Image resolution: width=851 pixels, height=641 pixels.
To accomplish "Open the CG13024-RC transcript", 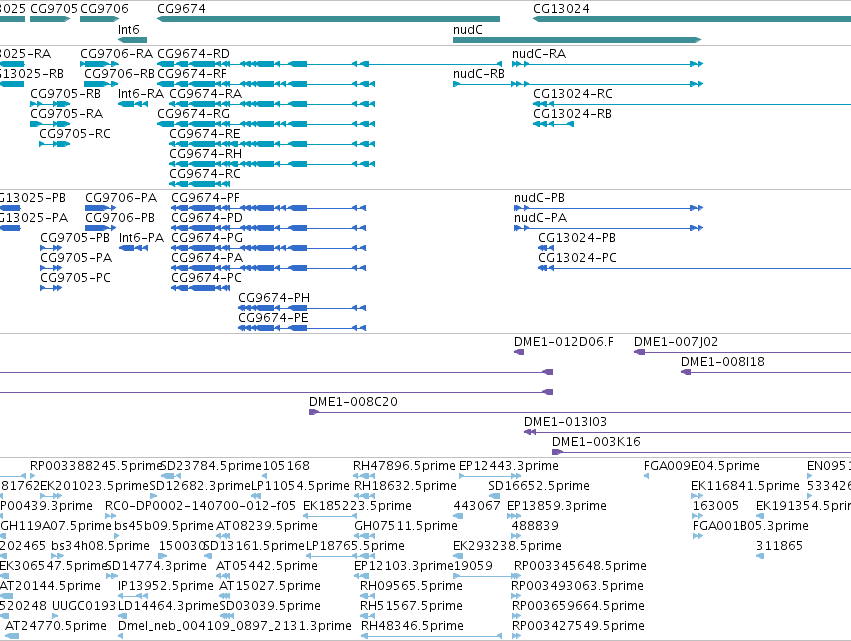I will pyautogui.click(x=573, y=94).
